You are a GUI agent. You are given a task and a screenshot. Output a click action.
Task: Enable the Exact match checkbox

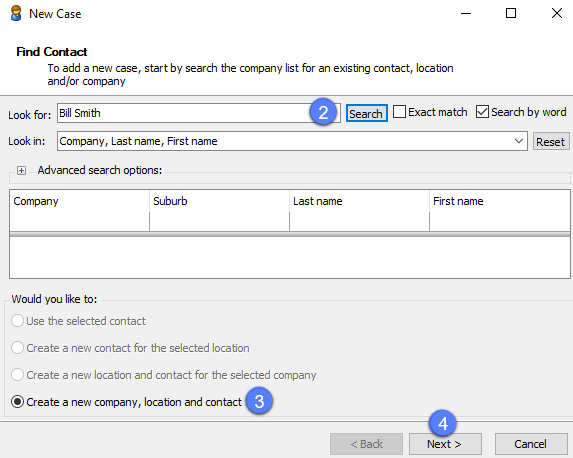399,112
